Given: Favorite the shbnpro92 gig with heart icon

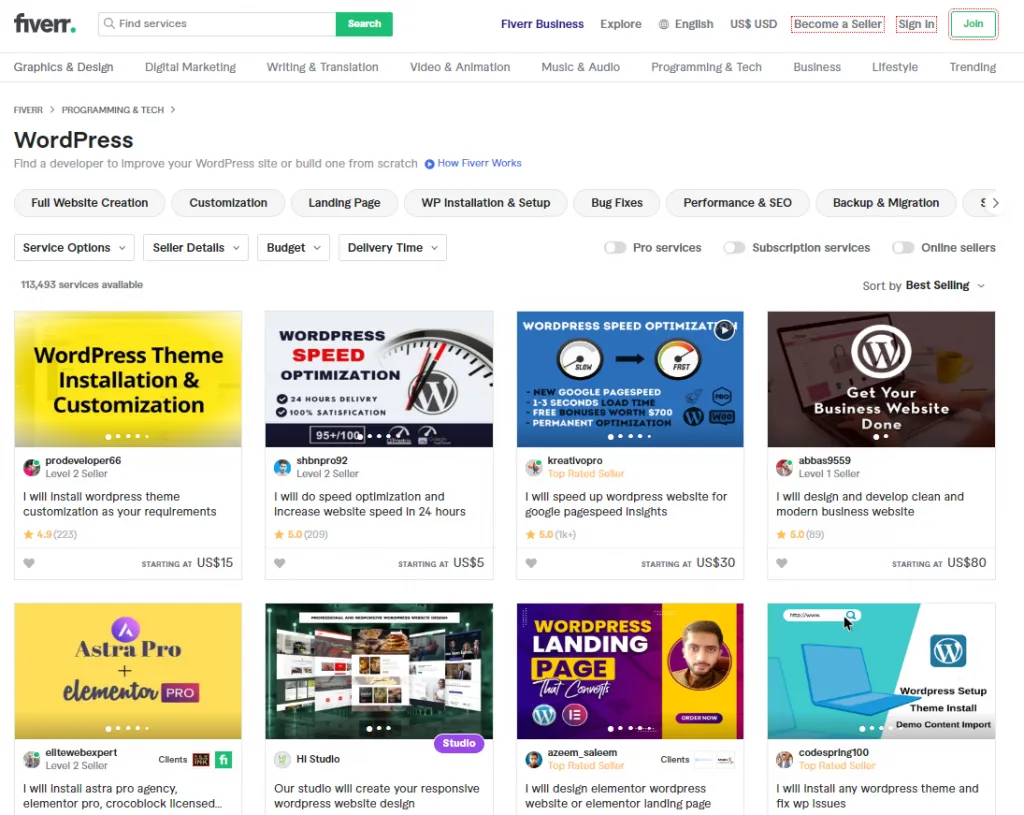Looking at the screenshot, I should tap(280, 563).
